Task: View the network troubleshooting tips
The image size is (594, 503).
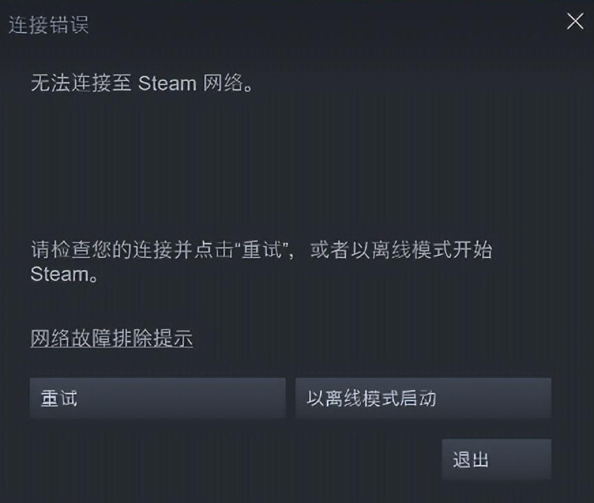Action: click(x=111, y=338)
